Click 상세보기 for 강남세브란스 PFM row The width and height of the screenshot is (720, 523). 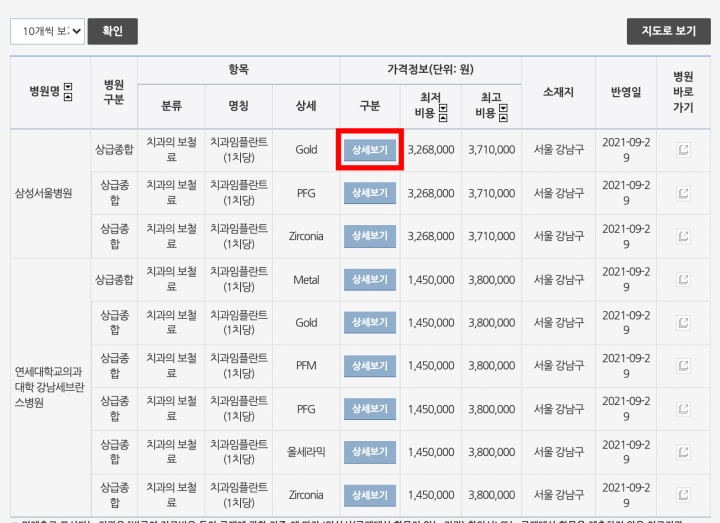point(370,366)
